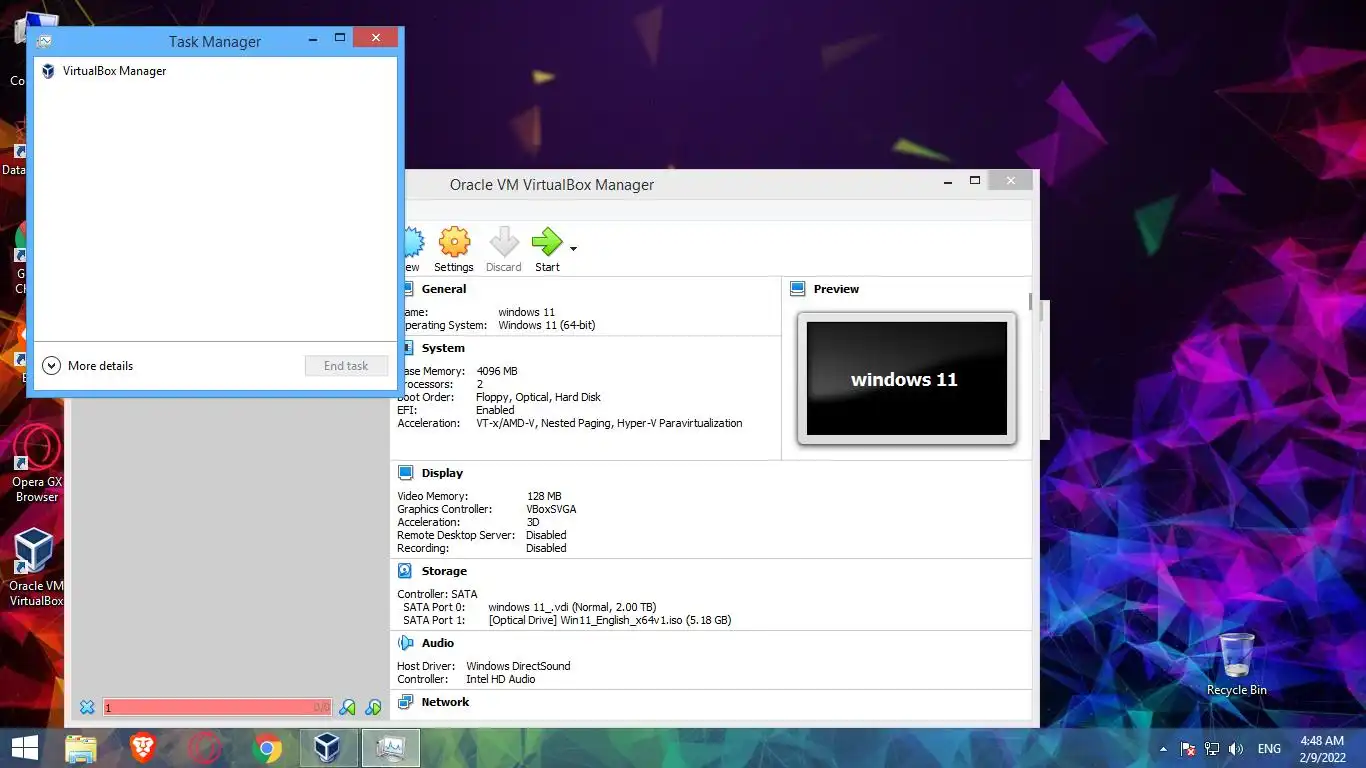Click the windows 11 preview thumbnail

(906, 378)
